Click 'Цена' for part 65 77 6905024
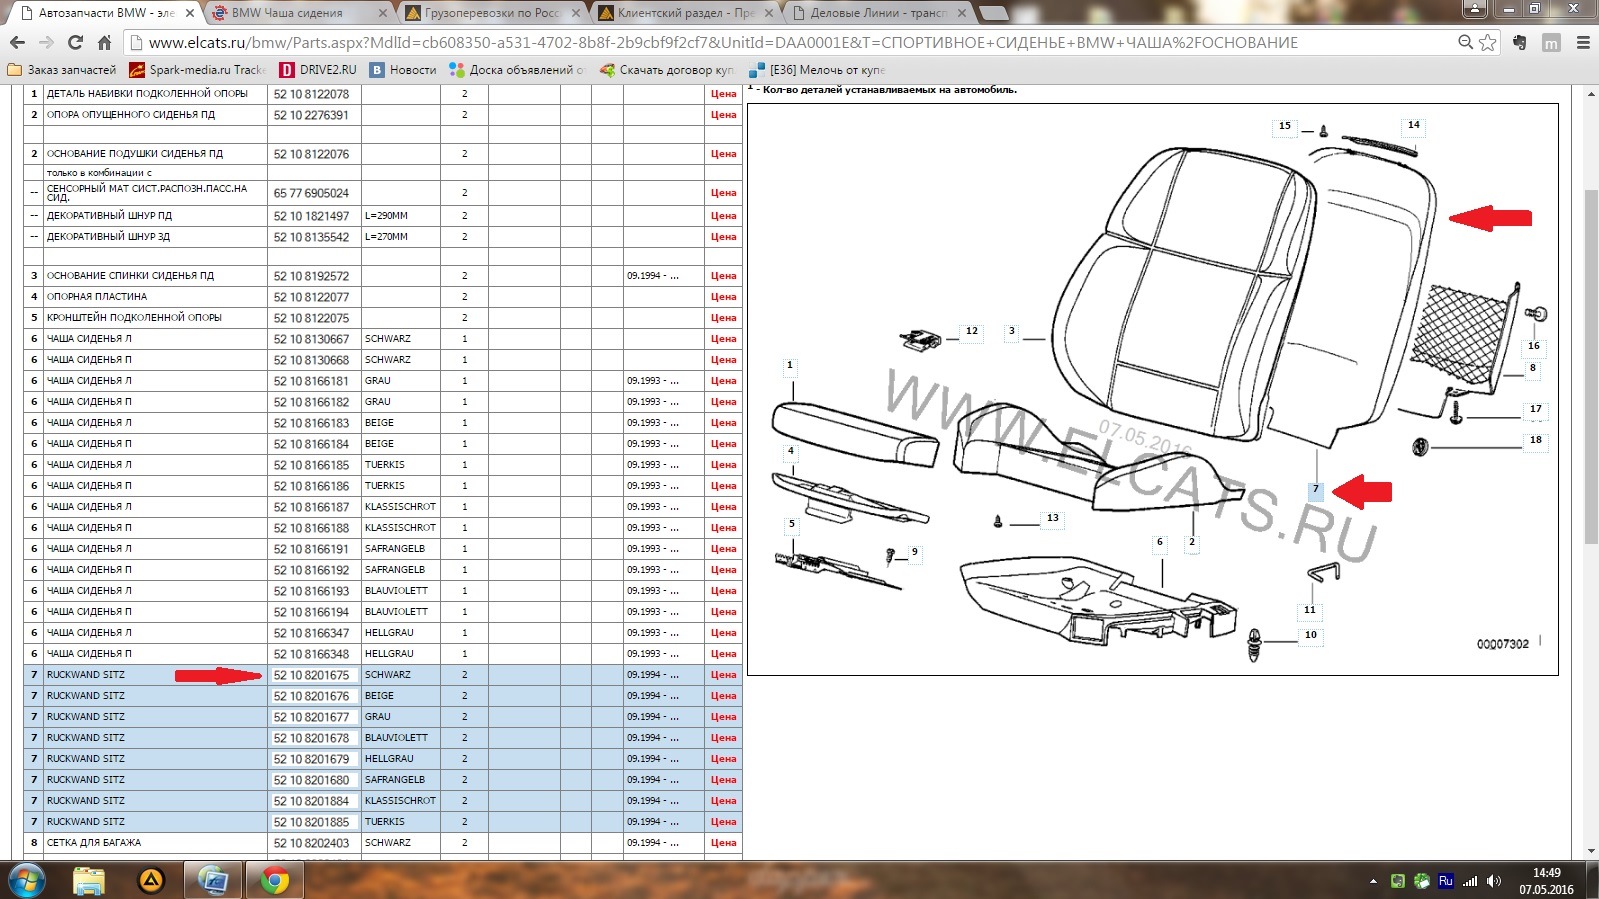 click(x=723, y=193)
